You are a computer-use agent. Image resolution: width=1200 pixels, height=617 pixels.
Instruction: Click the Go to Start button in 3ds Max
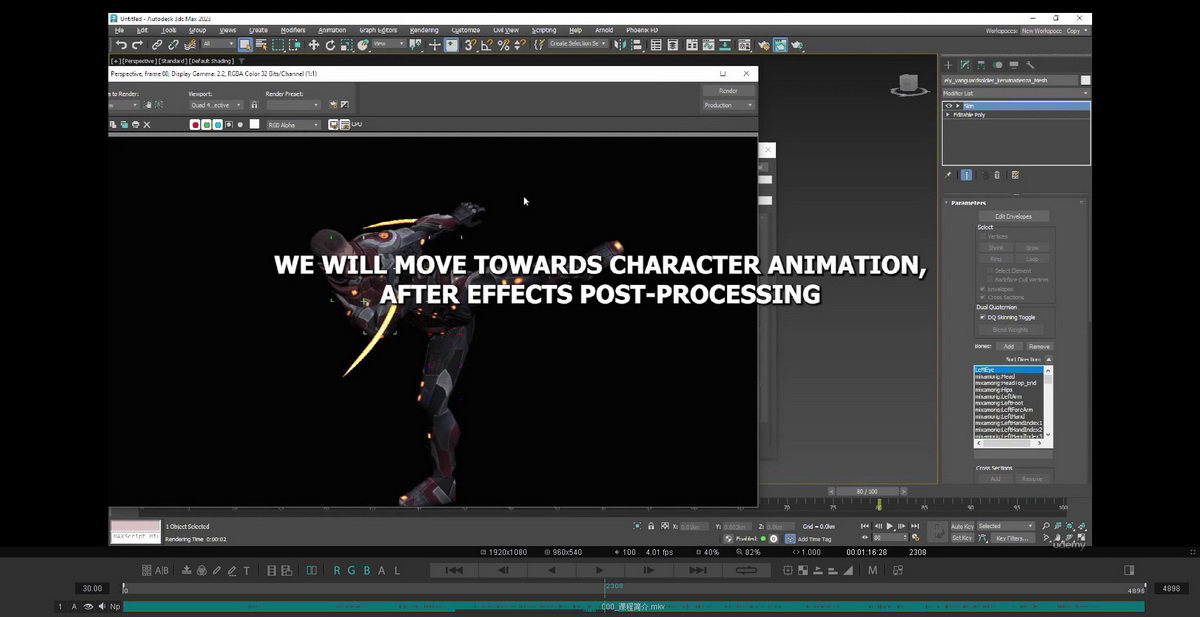click(866, 526)
